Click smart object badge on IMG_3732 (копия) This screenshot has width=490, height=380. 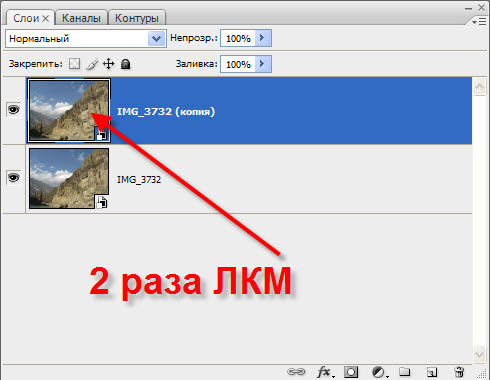click(x=102, y=134)
